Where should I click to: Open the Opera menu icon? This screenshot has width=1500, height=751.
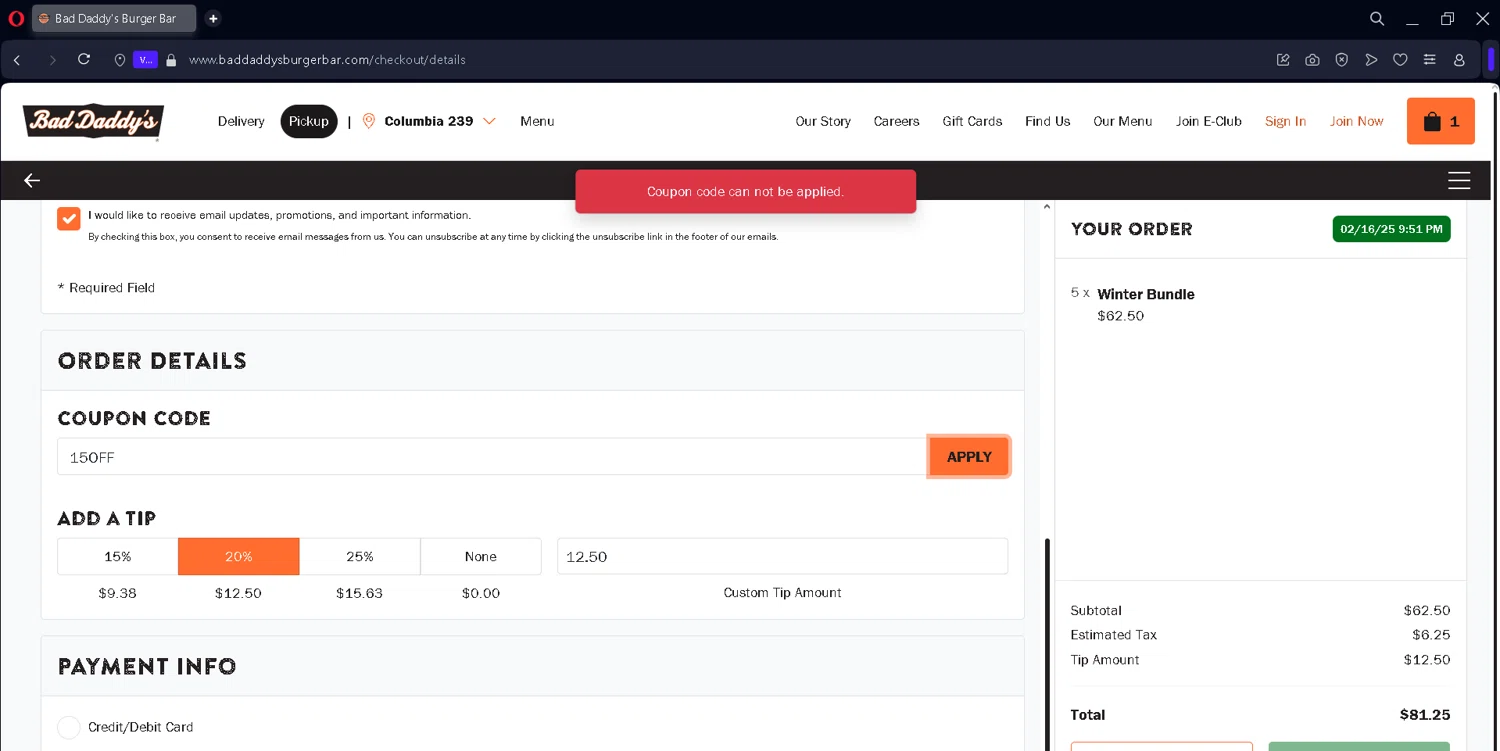click(x=16, y=18)
